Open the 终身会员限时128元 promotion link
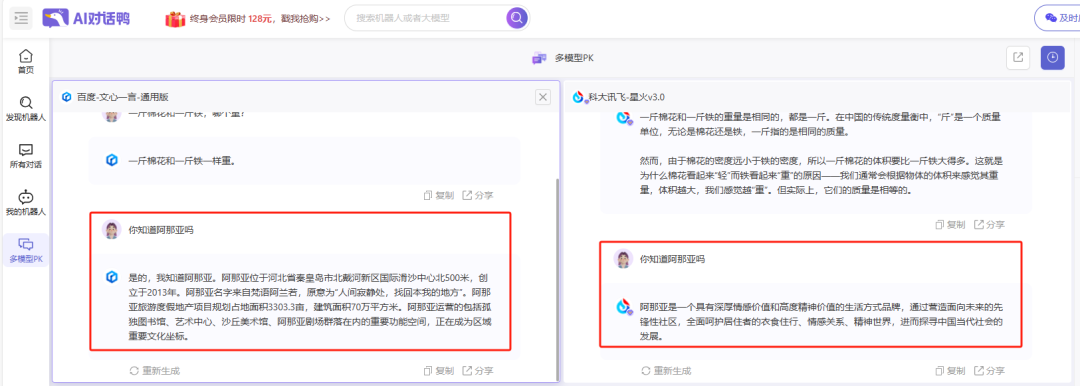The width and height of the screenshot is (1080, 386). point(260,19)
